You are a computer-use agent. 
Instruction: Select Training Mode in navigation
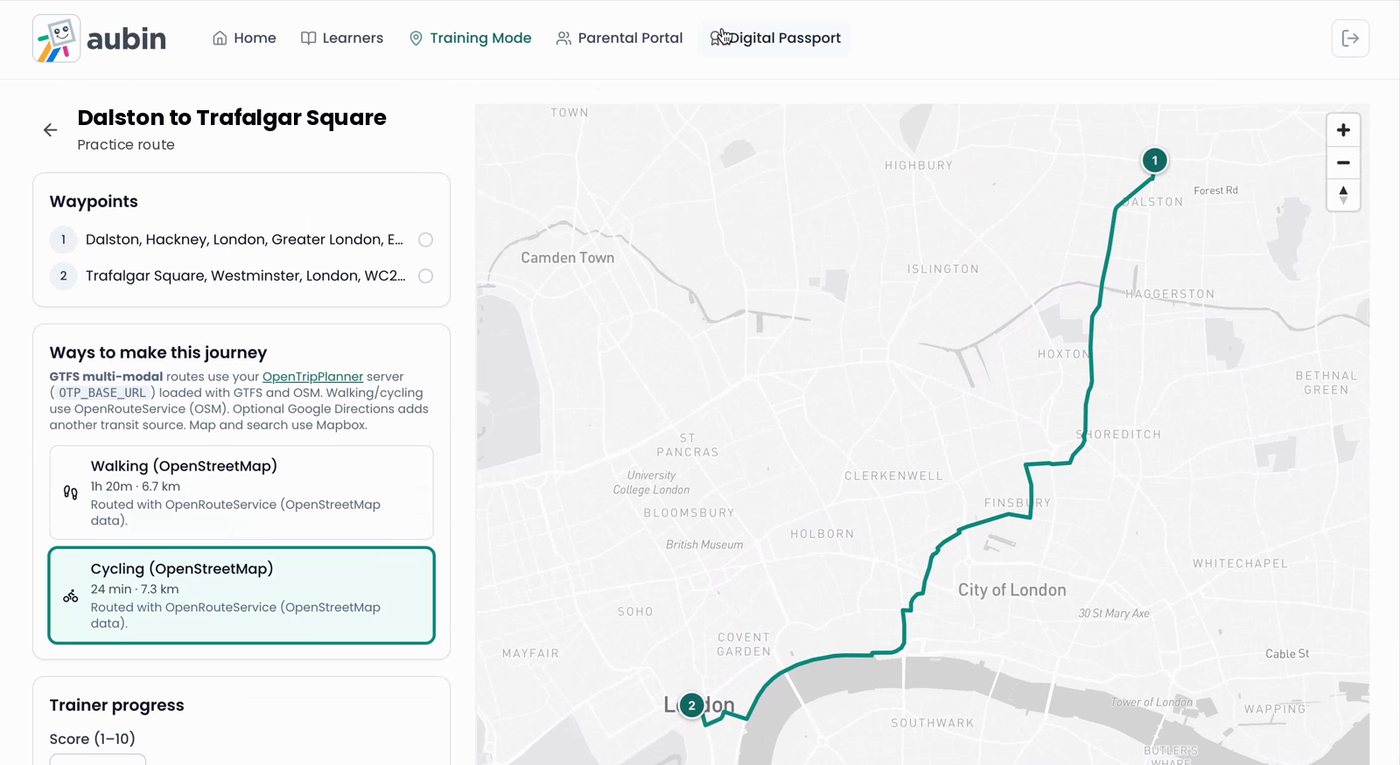coord(470,38)
